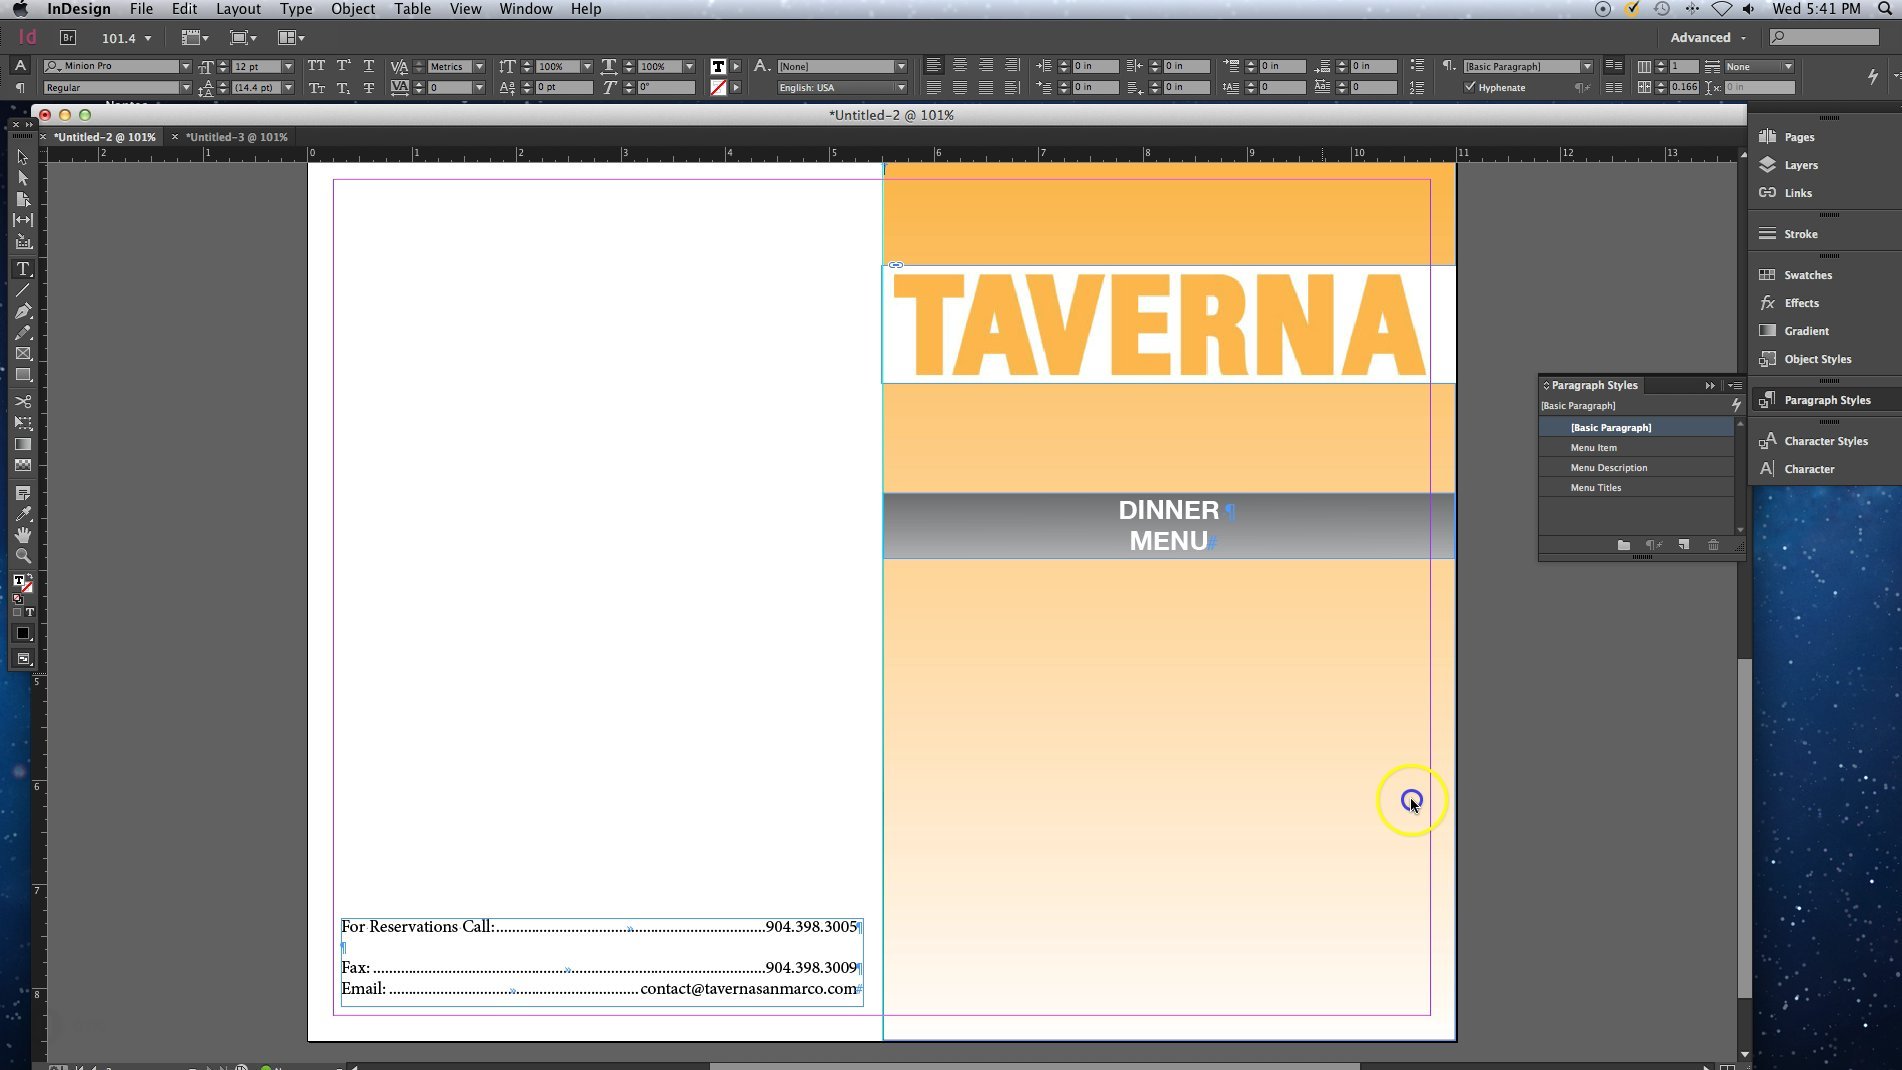This screenshot has width=1902, height=1070.
Task: Delete a style using the trash button
Action: coord(1713,546)
